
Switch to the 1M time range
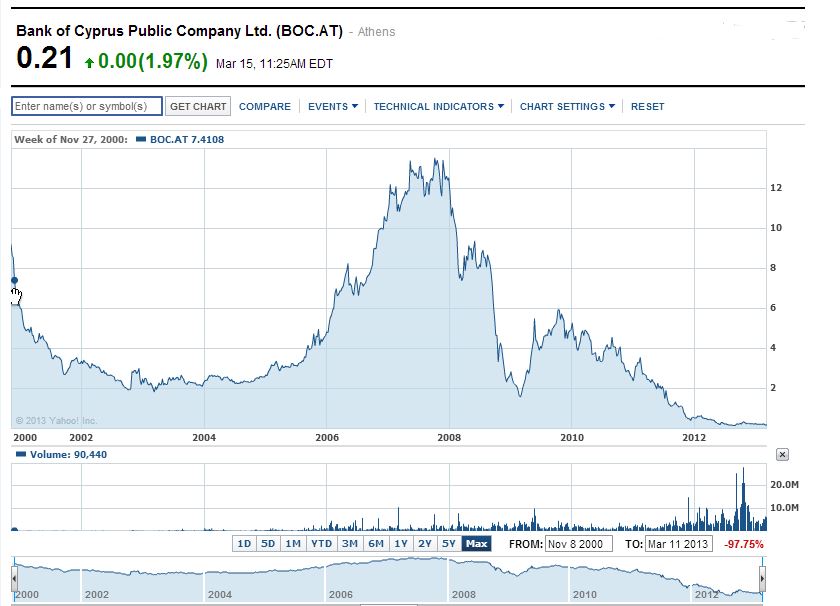coord(293,544)
